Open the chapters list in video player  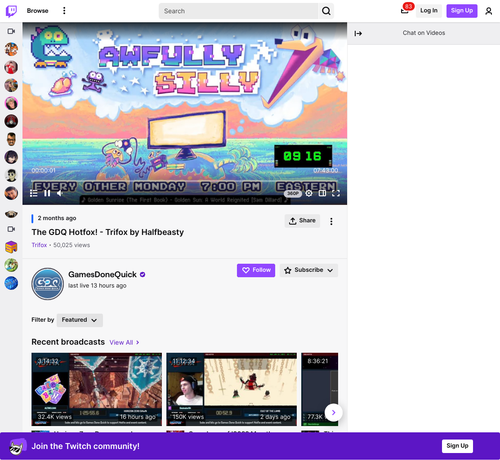[33, 193]
